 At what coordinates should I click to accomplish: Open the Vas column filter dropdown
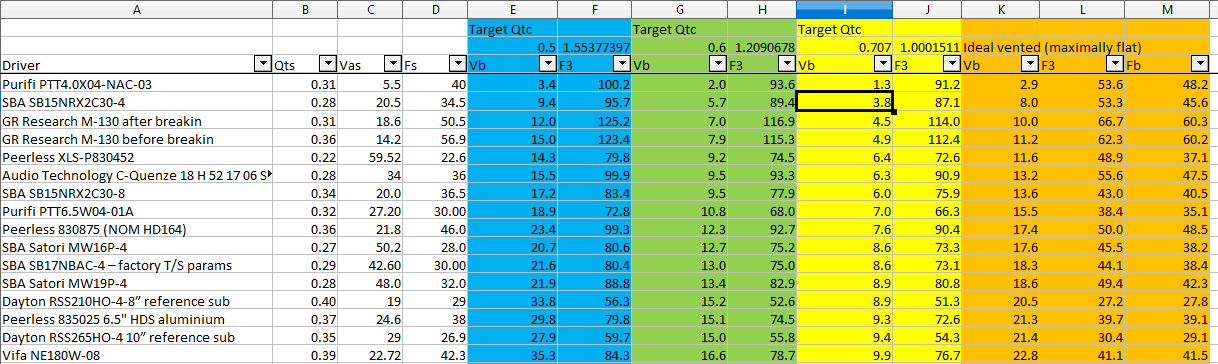point(392,65)
